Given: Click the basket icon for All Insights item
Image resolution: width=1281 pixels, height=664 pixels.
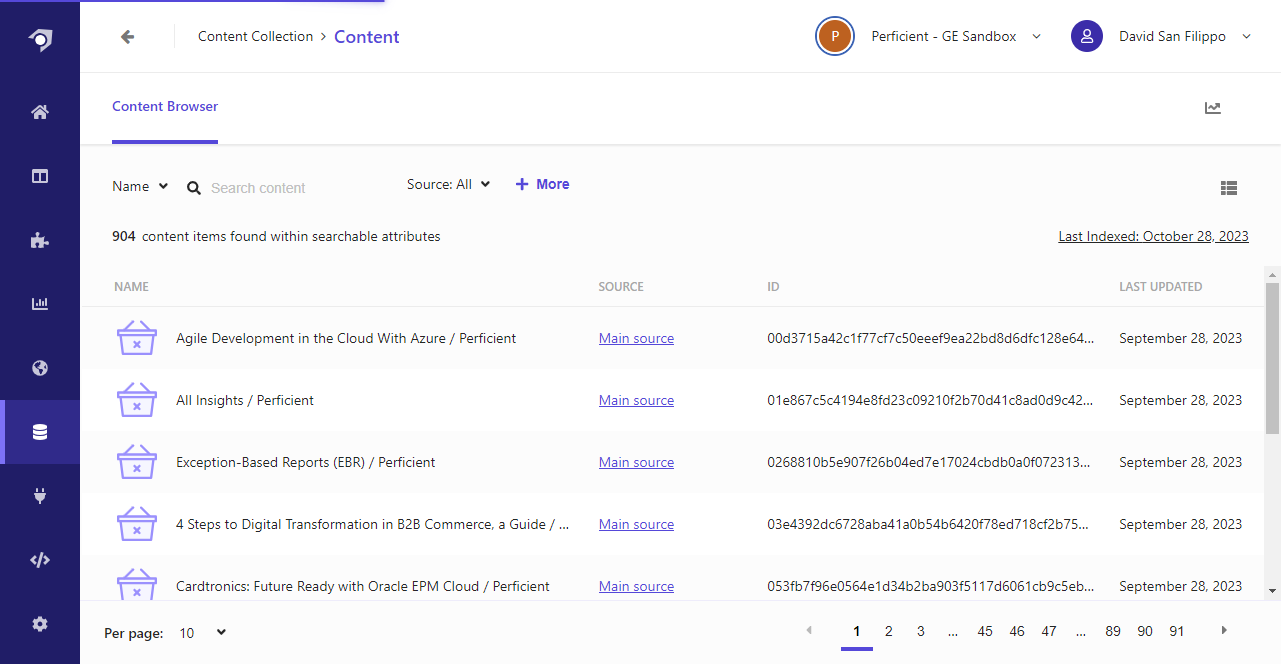Looking at the screenshot, I should click(x=136, y=399).
